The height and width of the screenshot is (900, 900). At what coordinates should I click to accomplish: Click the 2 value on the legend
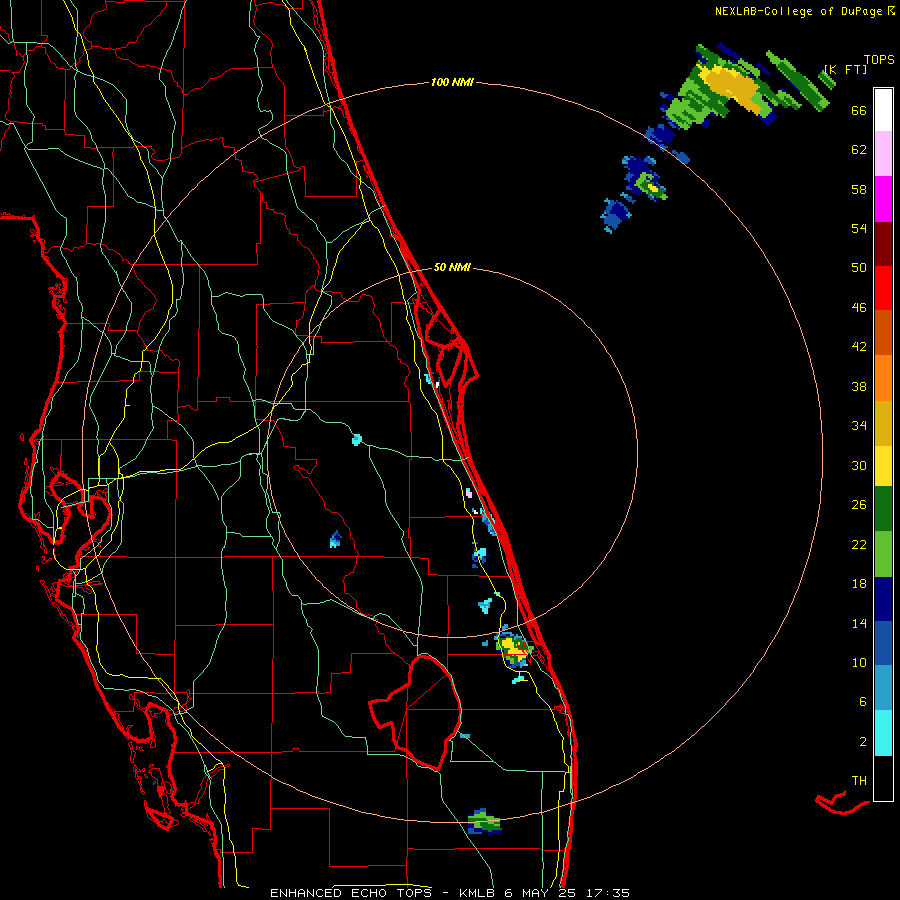(x=863, y=742)
